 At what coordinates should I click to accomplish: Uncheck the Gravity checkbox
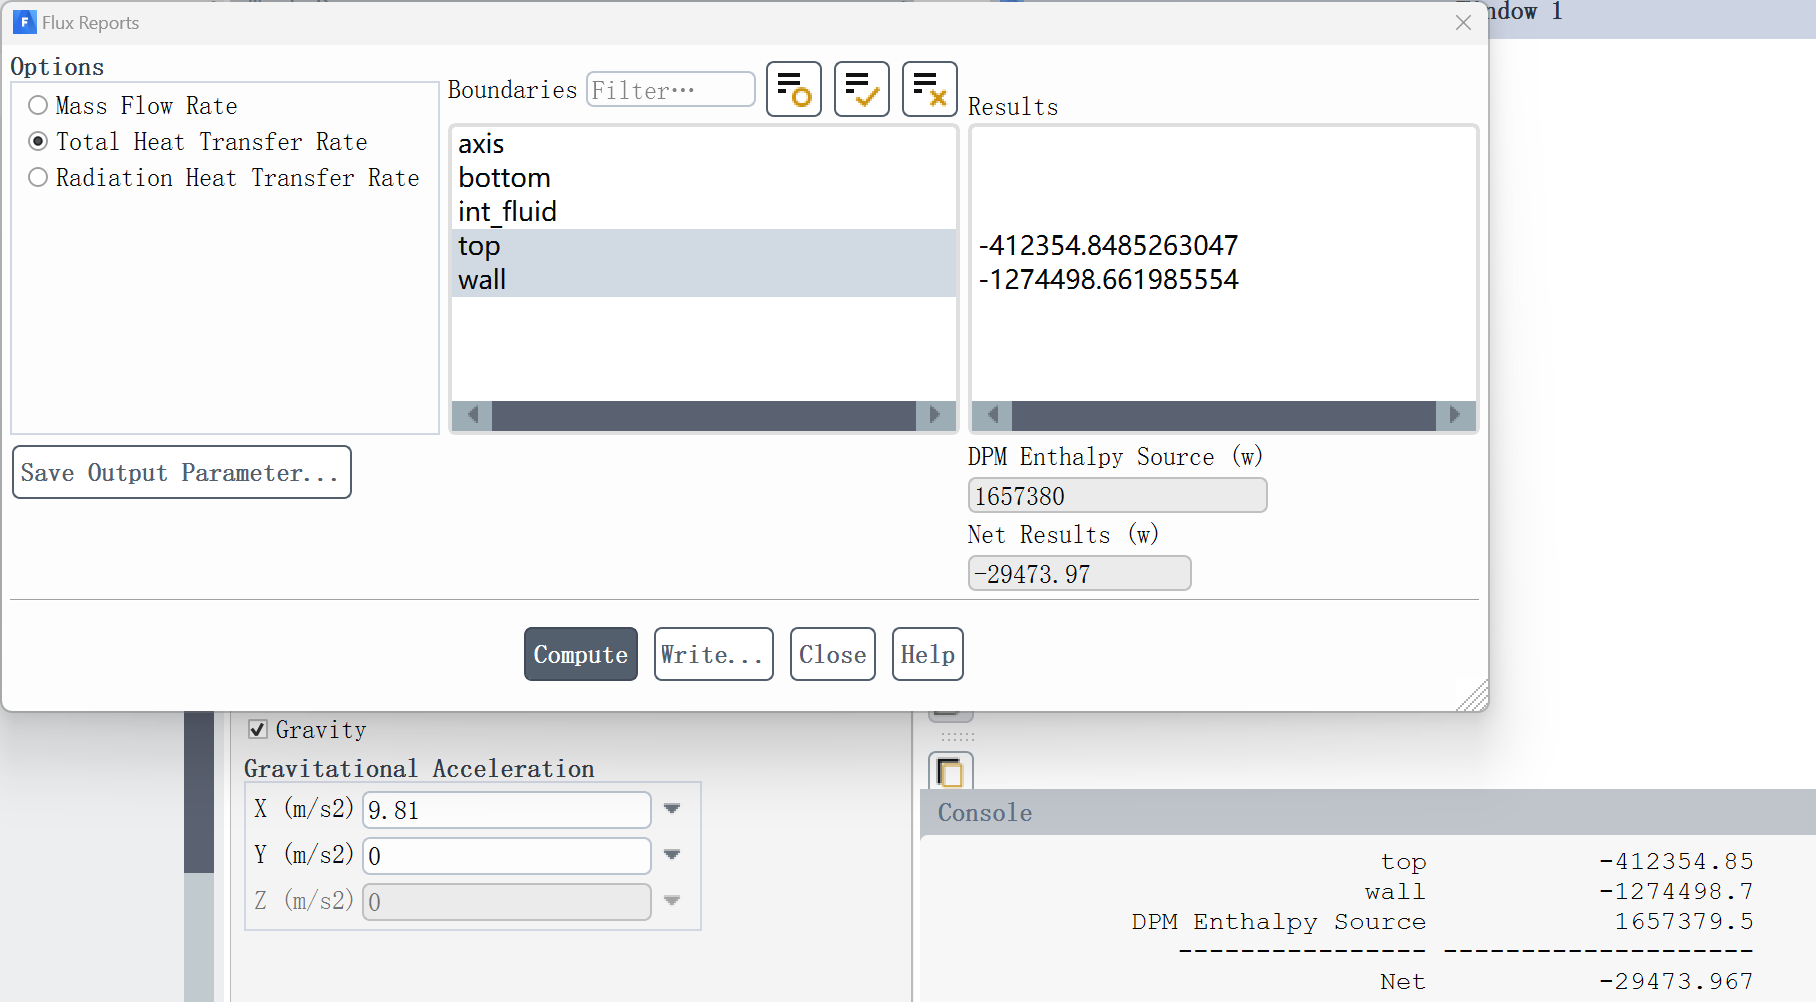(258, 730)
